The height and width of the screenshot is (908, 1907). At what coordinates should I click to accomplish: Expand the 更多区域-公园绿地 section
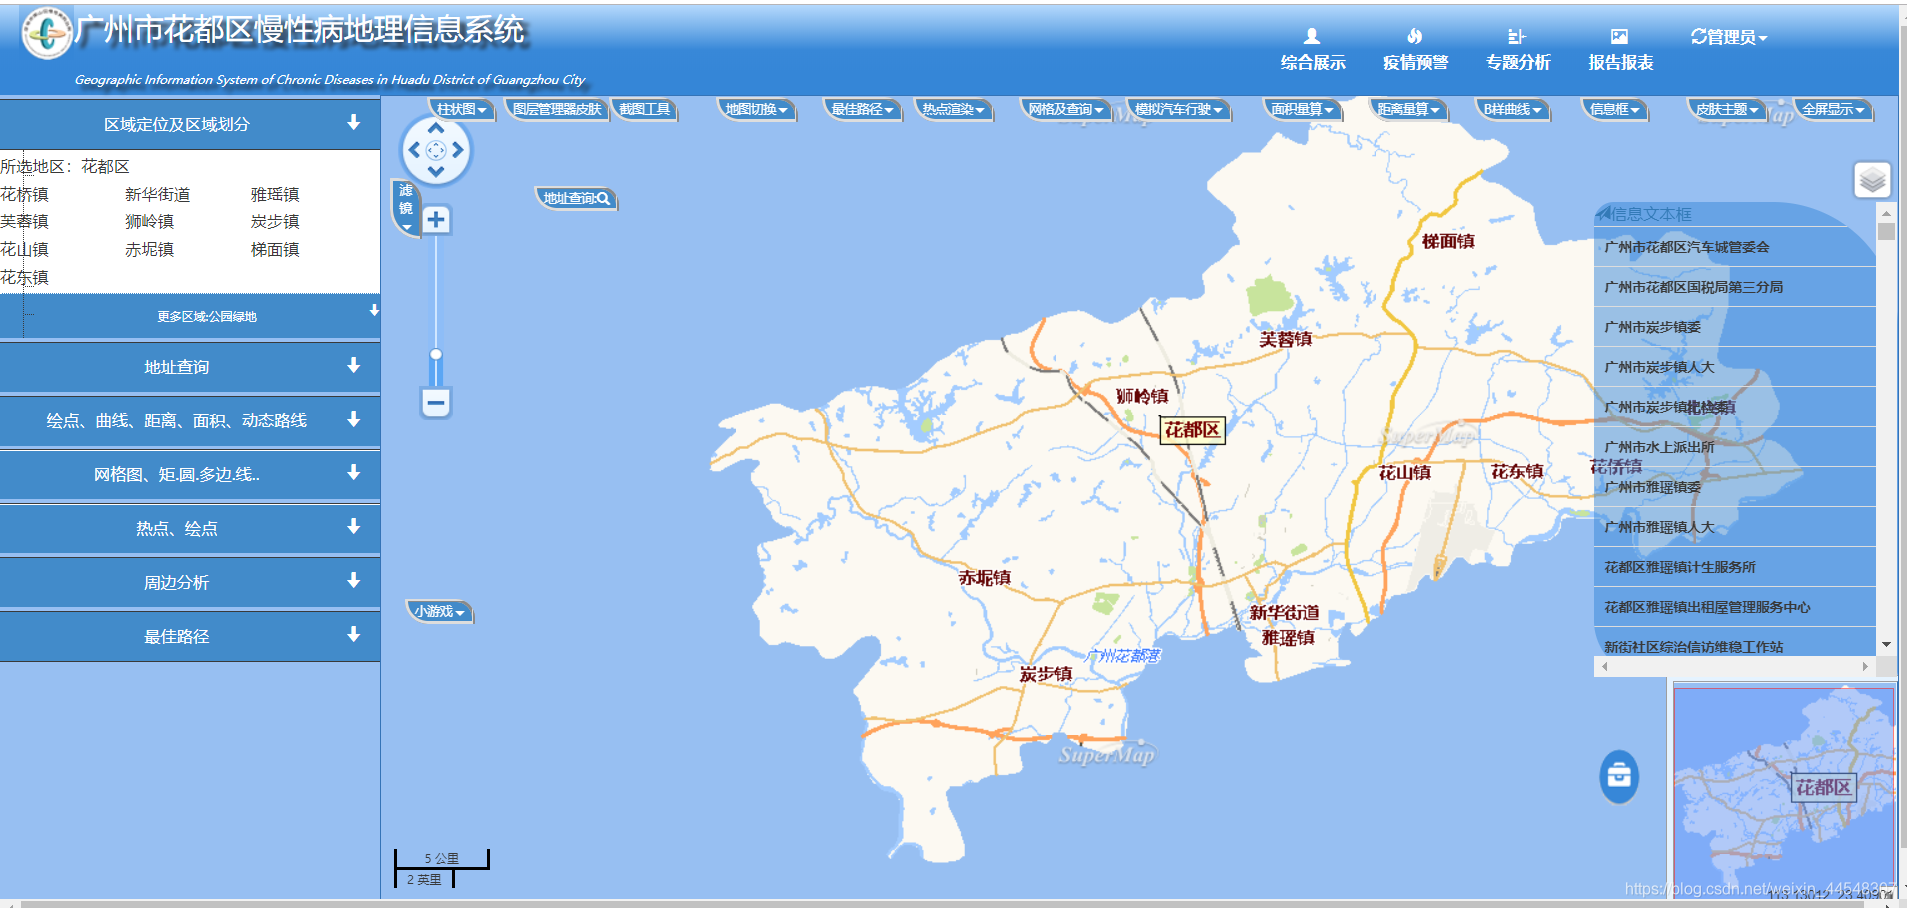pos(190,316)
